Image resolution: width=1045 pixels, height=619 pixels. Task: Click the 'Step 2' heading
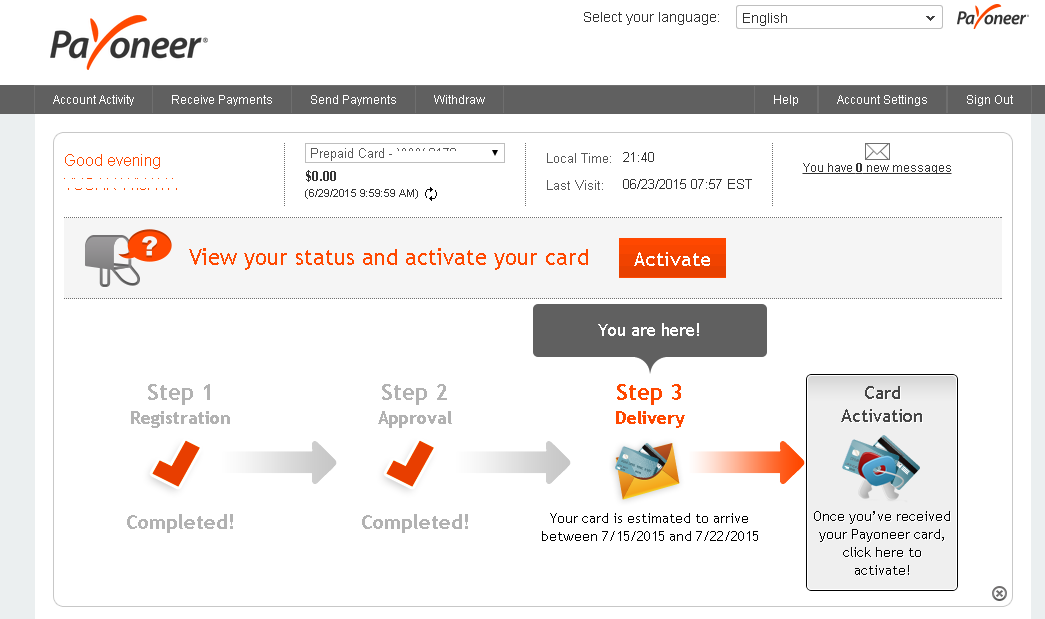[x=414, y=392]
